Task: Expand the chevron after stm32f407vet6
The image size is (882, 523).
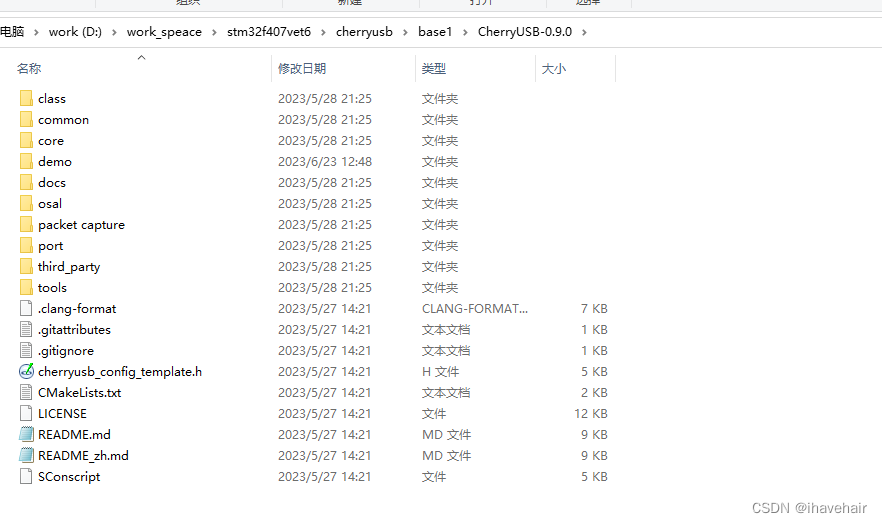Action: [323, 32]
